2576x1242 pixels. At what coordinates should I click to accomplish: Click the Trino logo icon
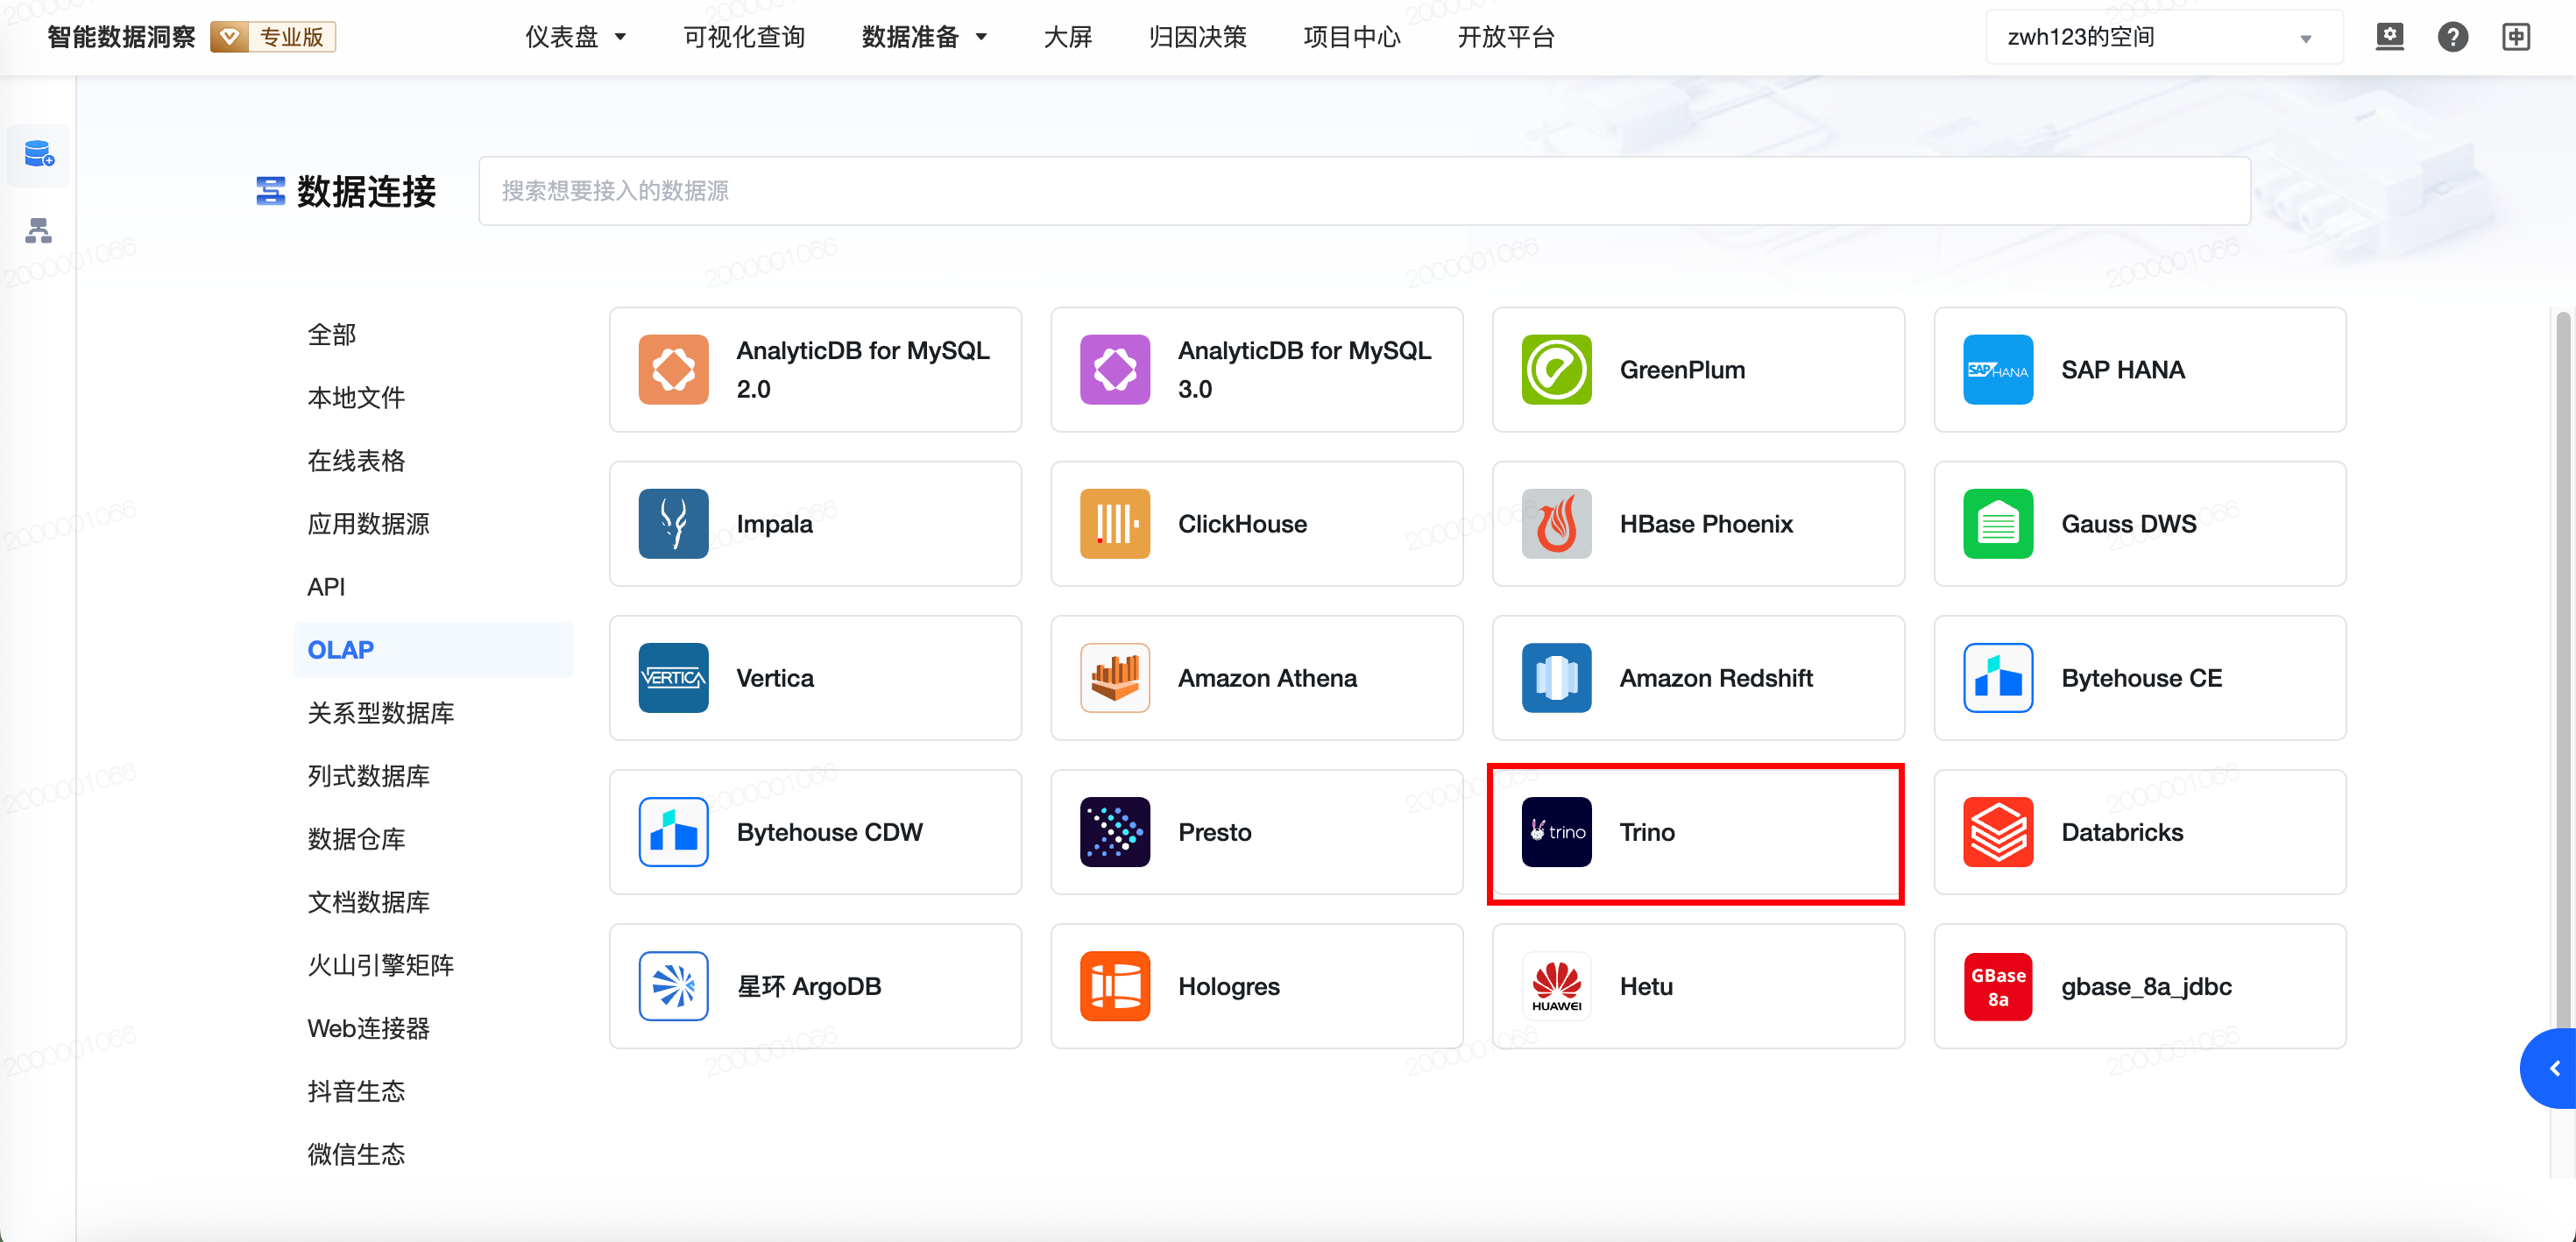pos(1556,832)
